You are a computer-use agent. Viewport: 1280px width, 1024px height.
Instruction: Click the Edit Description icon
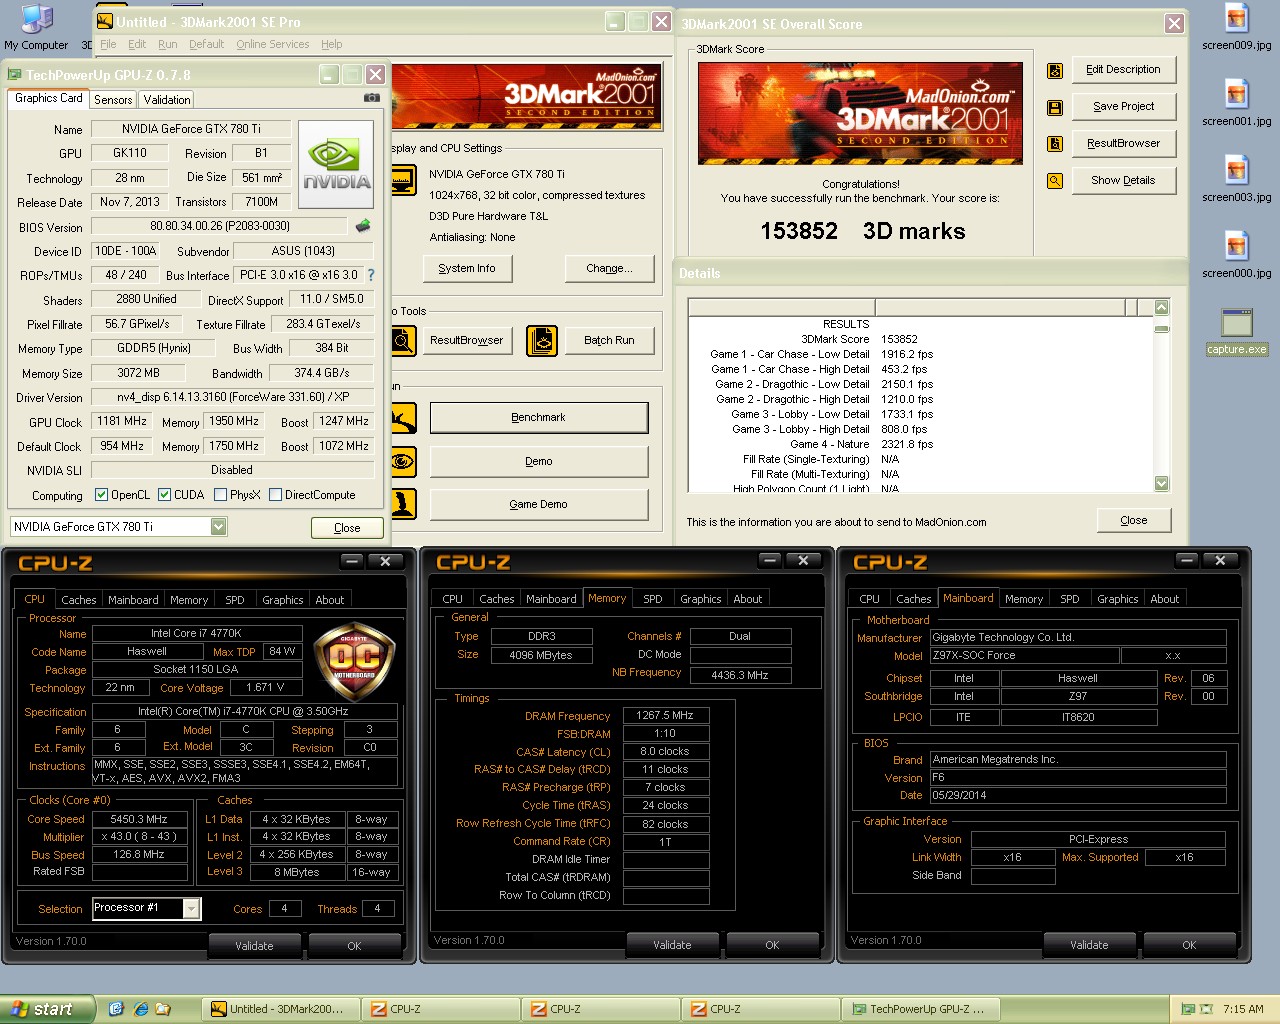coord(1054,70)
